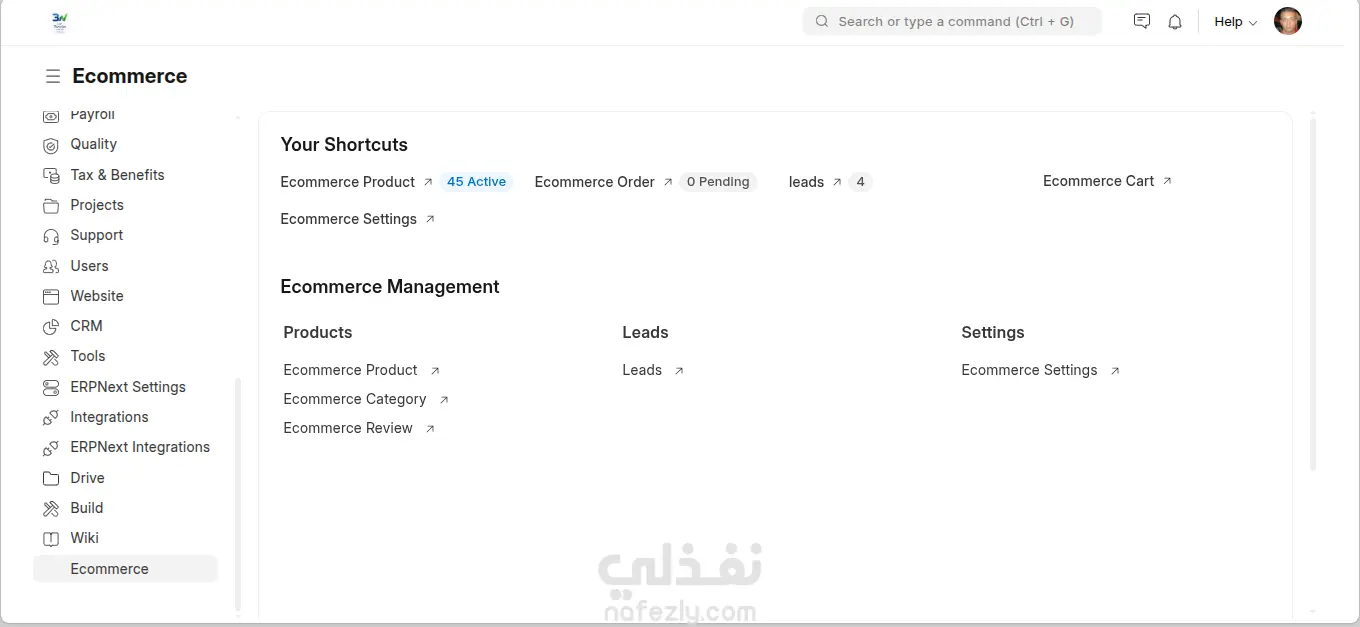Click the notifications bell icon
1360x627 pixels.
click(1175, 22)
